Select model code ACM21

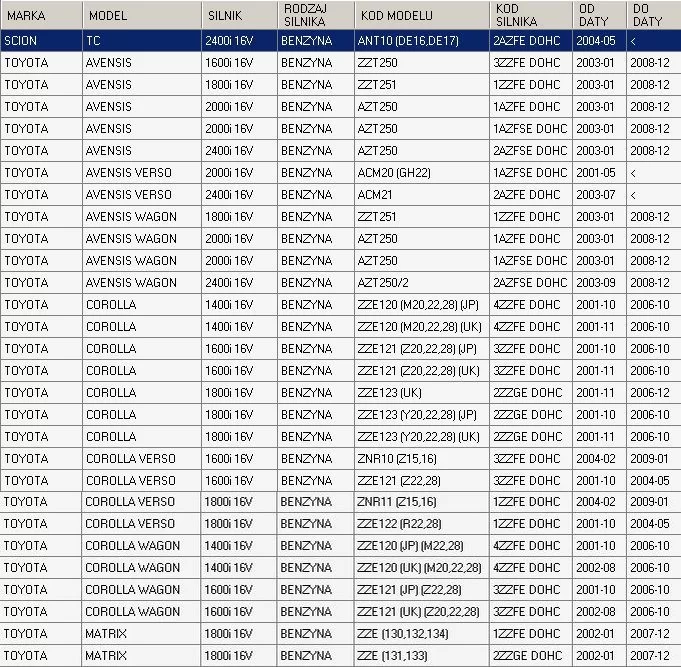(x=422, y=195)
